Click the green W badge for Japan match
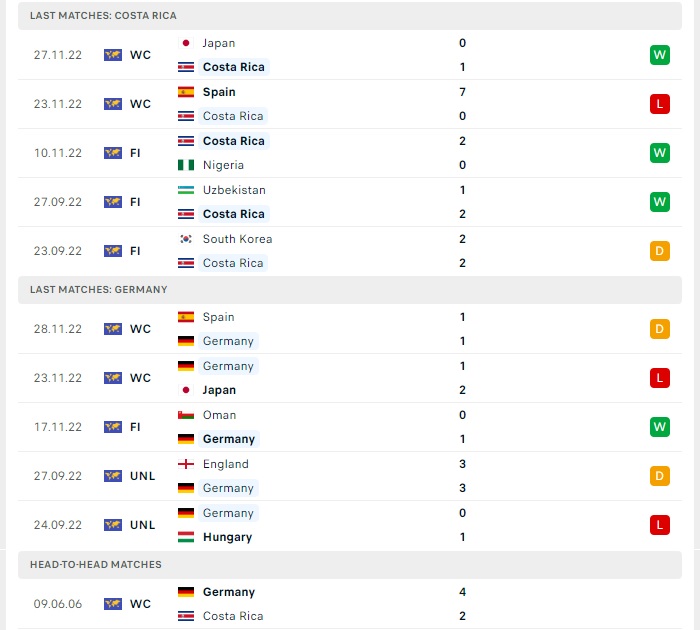The width and height of the screenshot is (700, 630). pyautogui.click(x=659, y=55)
